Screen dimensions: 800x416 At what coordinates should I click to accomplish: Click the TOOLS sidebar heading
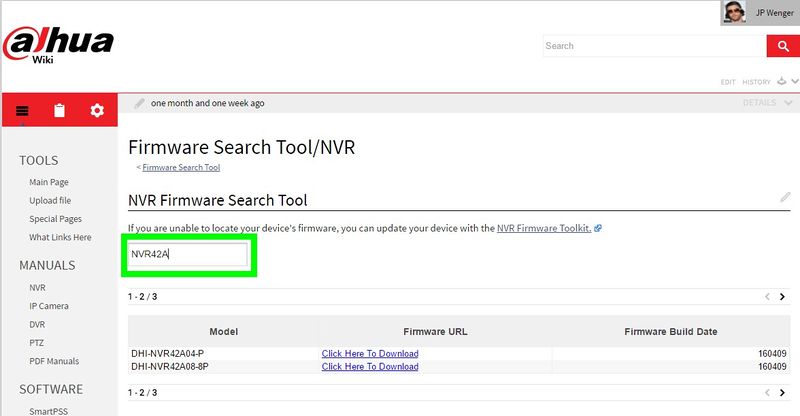click(39, 160)
